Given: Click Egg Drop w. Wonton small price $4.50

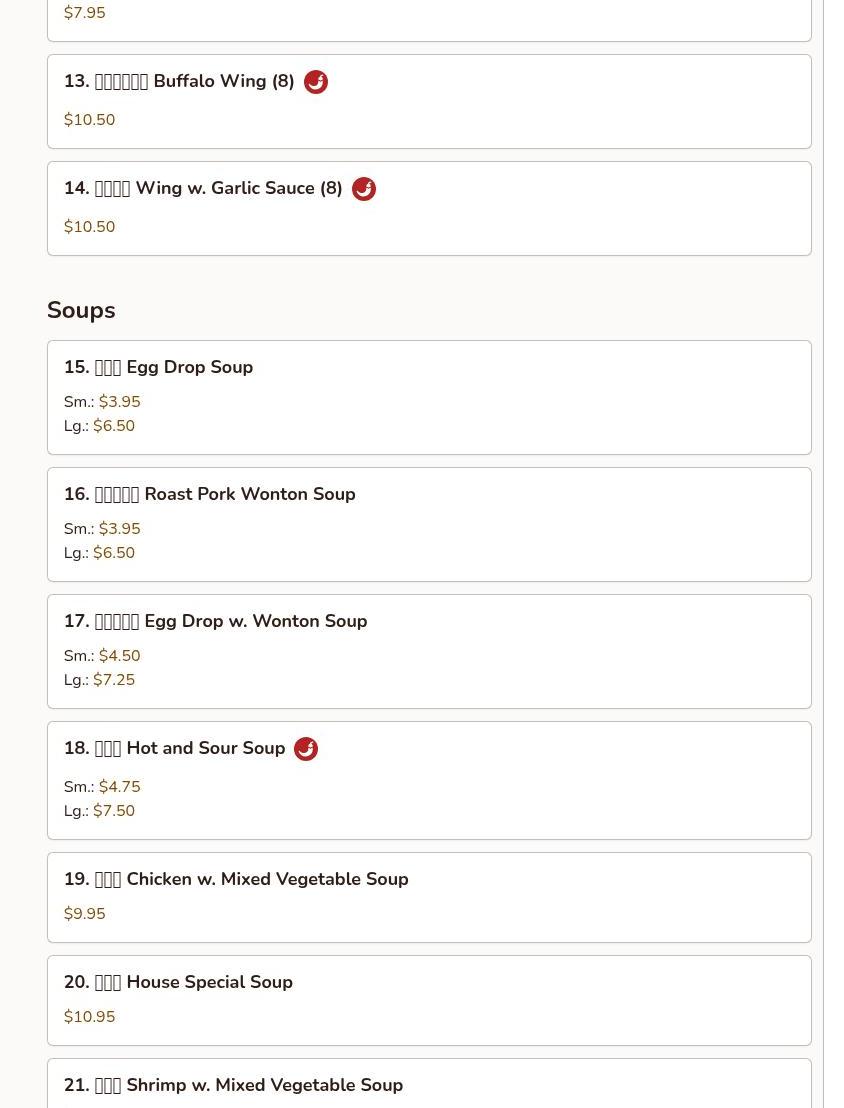Looking at the screenshot, I should point(120,656).
